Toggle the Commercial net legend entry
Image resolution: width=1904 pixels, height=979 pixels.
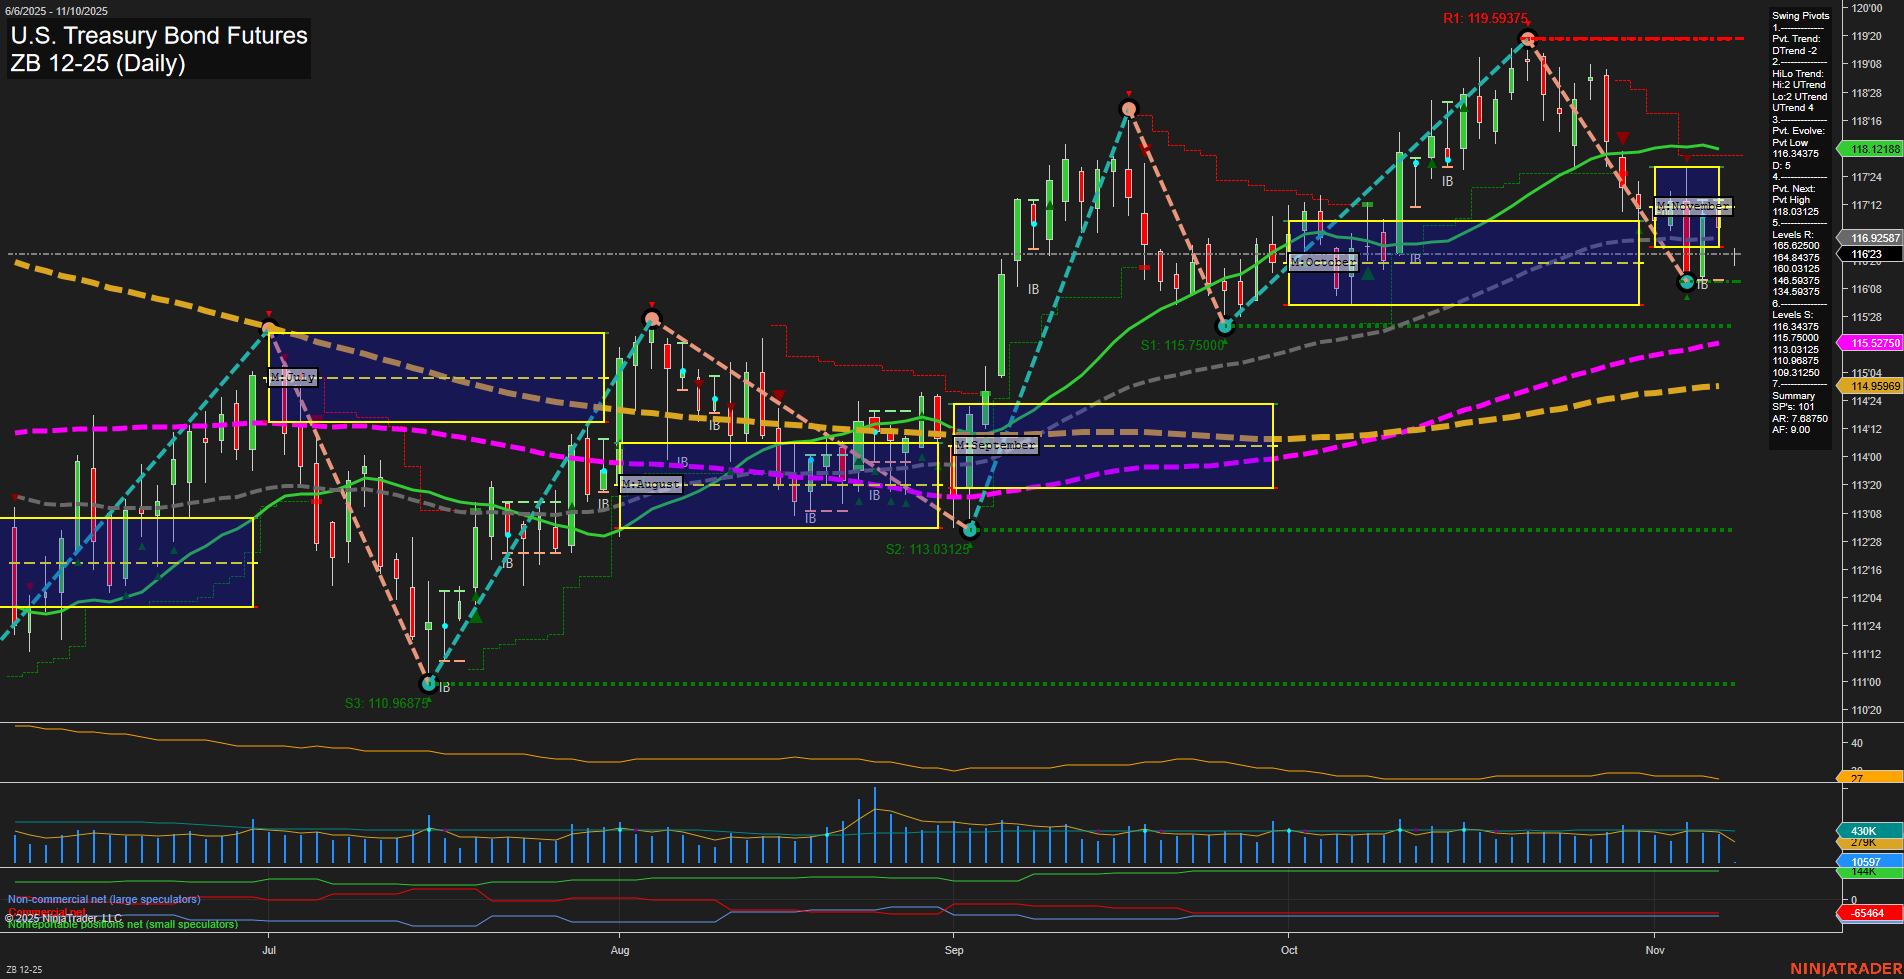(45, 912)
